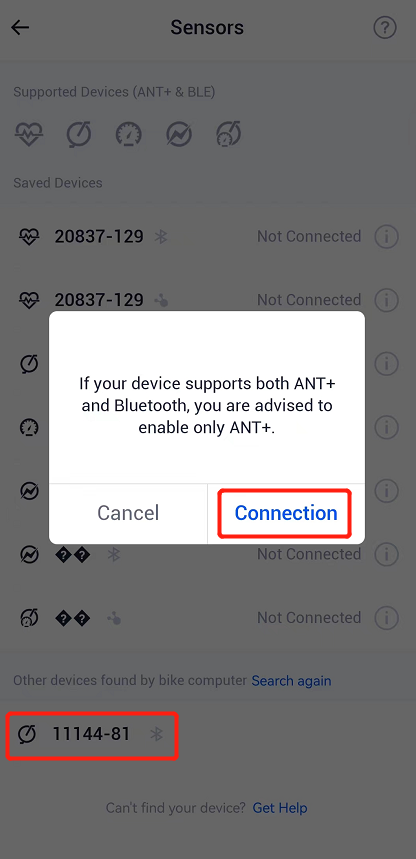Image resolution: width=416 pixels, height=859 pixels.
Task: Dismiss dialog with Cancel button
Action: tap(128, 513)
